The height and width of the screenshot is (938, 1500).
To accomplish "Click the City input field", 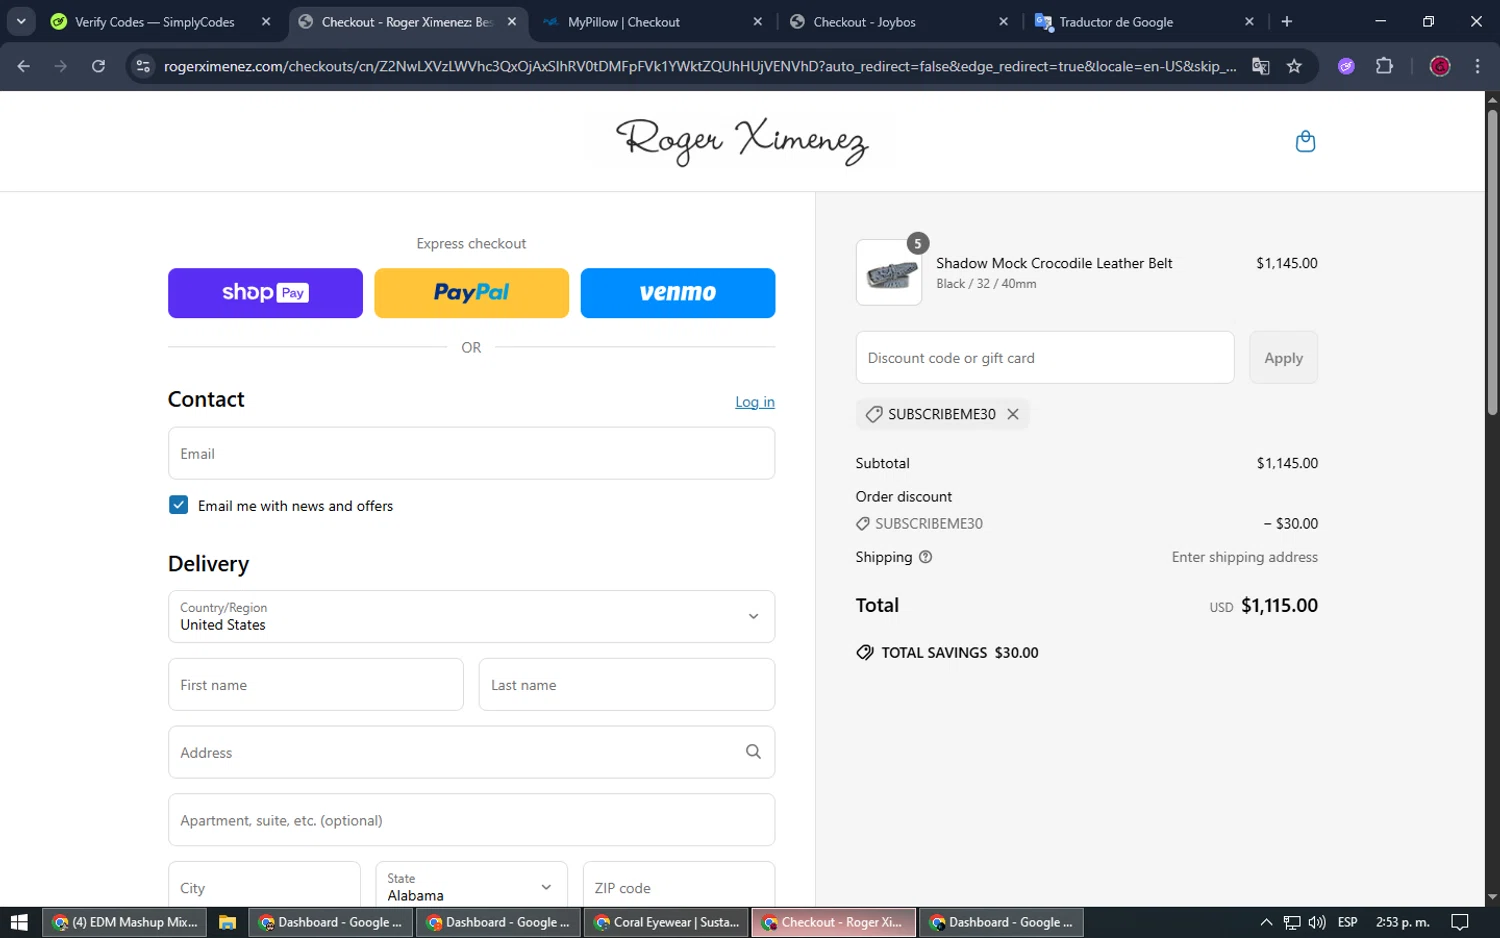I will (x=264, y=885).
